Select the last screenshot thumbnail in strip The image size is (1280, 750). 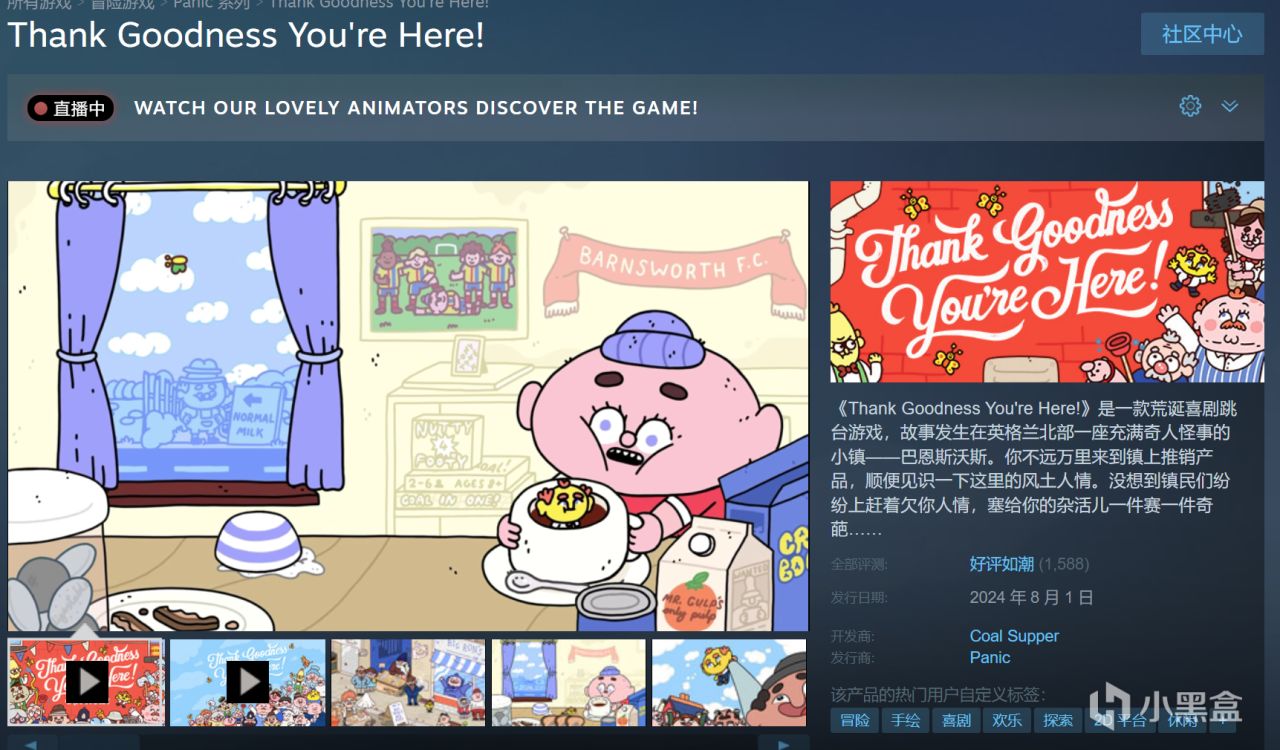[x=729, y=683]
